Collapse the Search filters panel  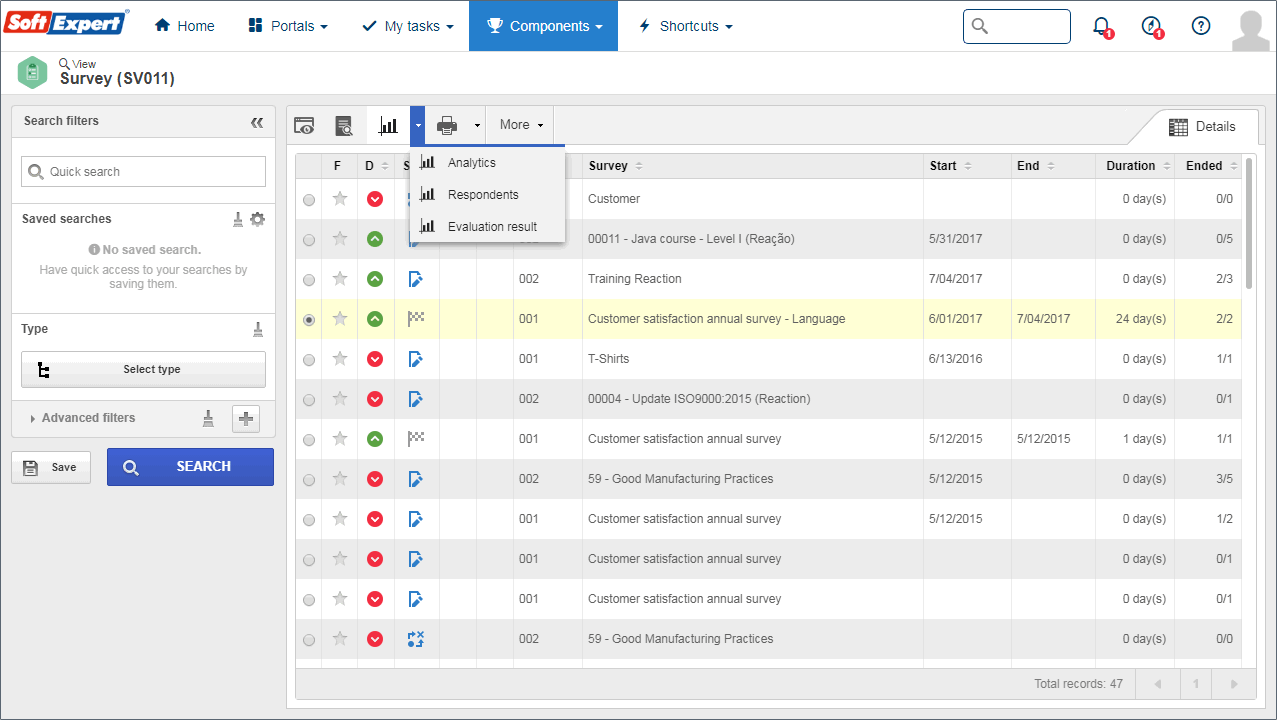coord(257,122)
